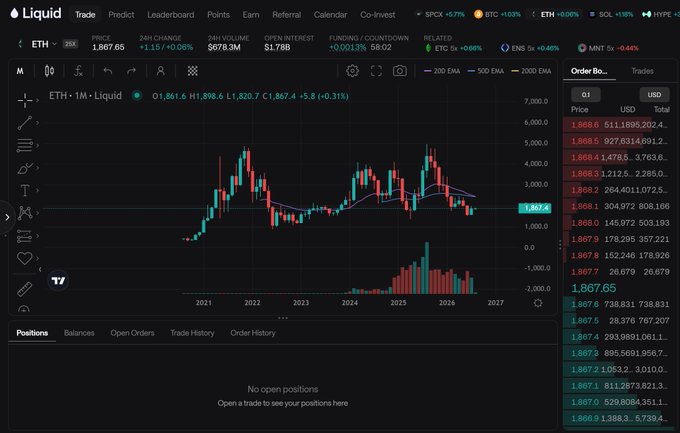
Task: Open the Co-Invest page
Action: click(x=377, y=14)
